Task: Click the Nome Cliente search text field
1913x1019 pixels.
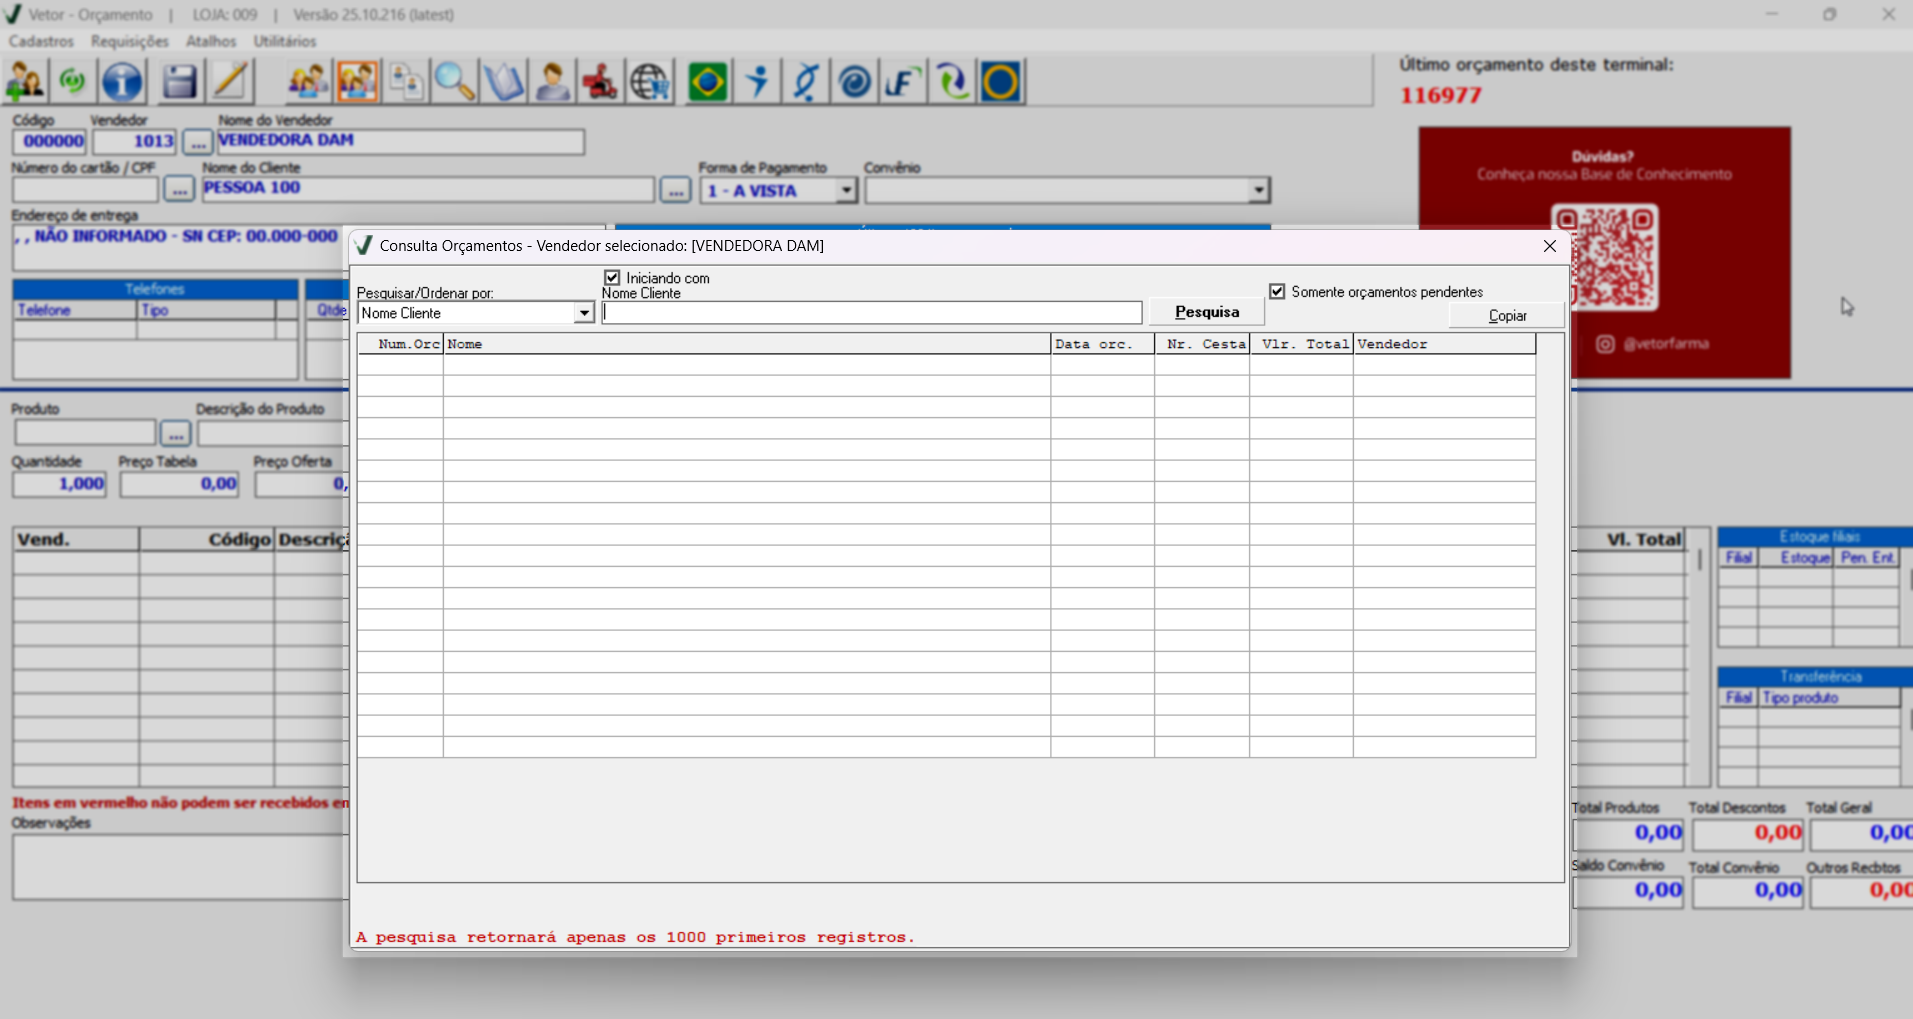Action: click(x=871, y=313)
